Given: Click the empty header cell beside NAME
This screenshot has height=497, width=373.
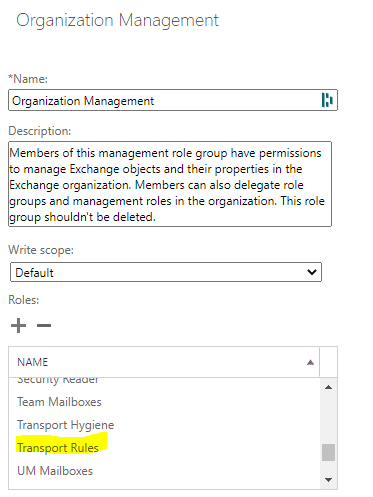Looking at the screenshot, I should point(328,362).
